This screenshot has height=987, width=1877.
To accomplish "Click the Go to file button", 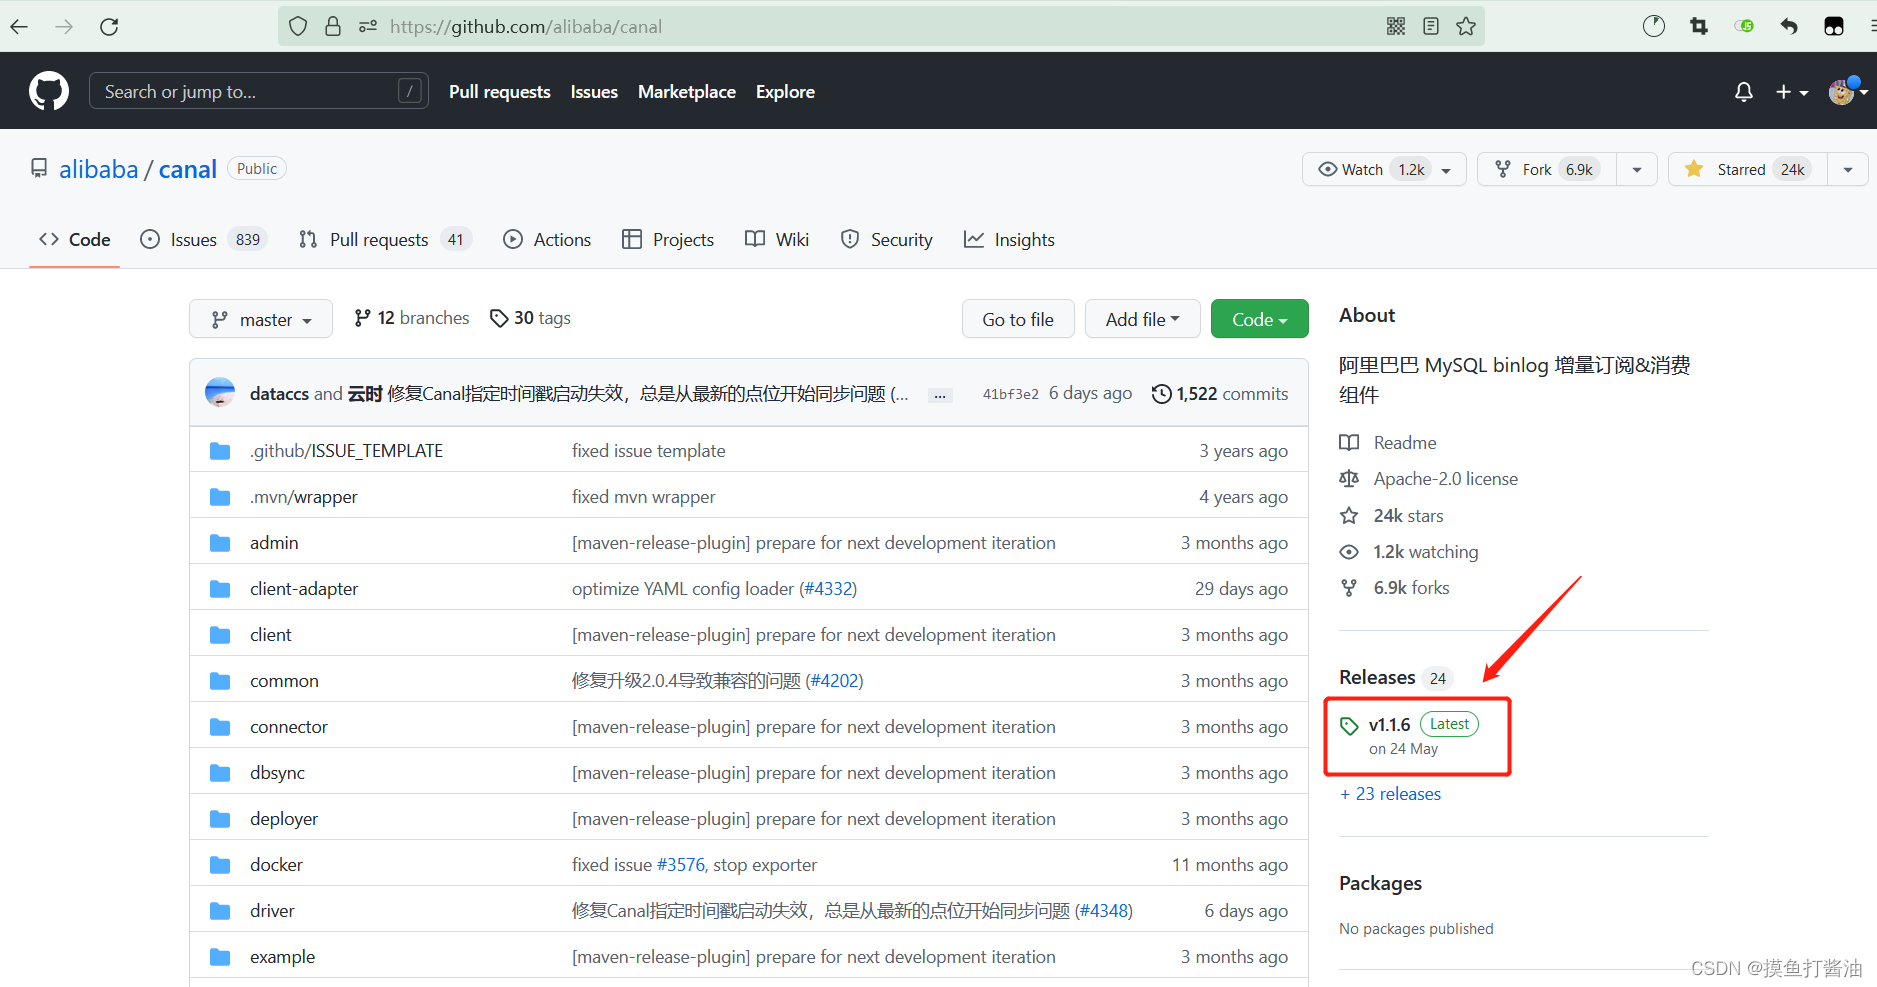I will 1018,319.
